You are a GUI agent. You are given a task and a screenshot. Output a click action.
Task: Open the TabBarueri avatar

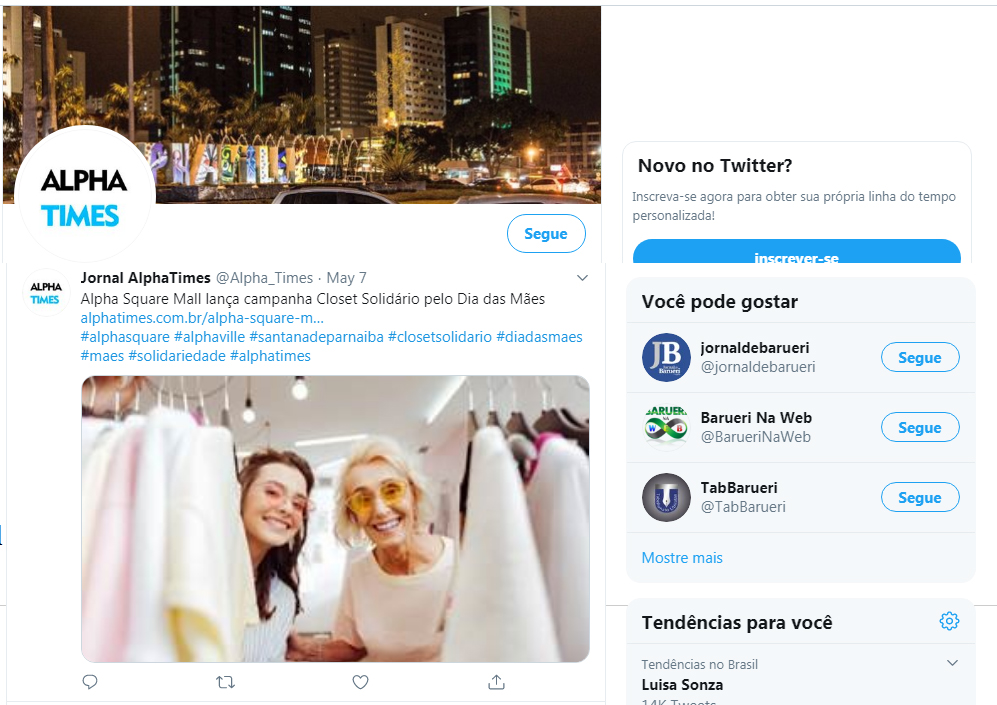click(666, 497)
